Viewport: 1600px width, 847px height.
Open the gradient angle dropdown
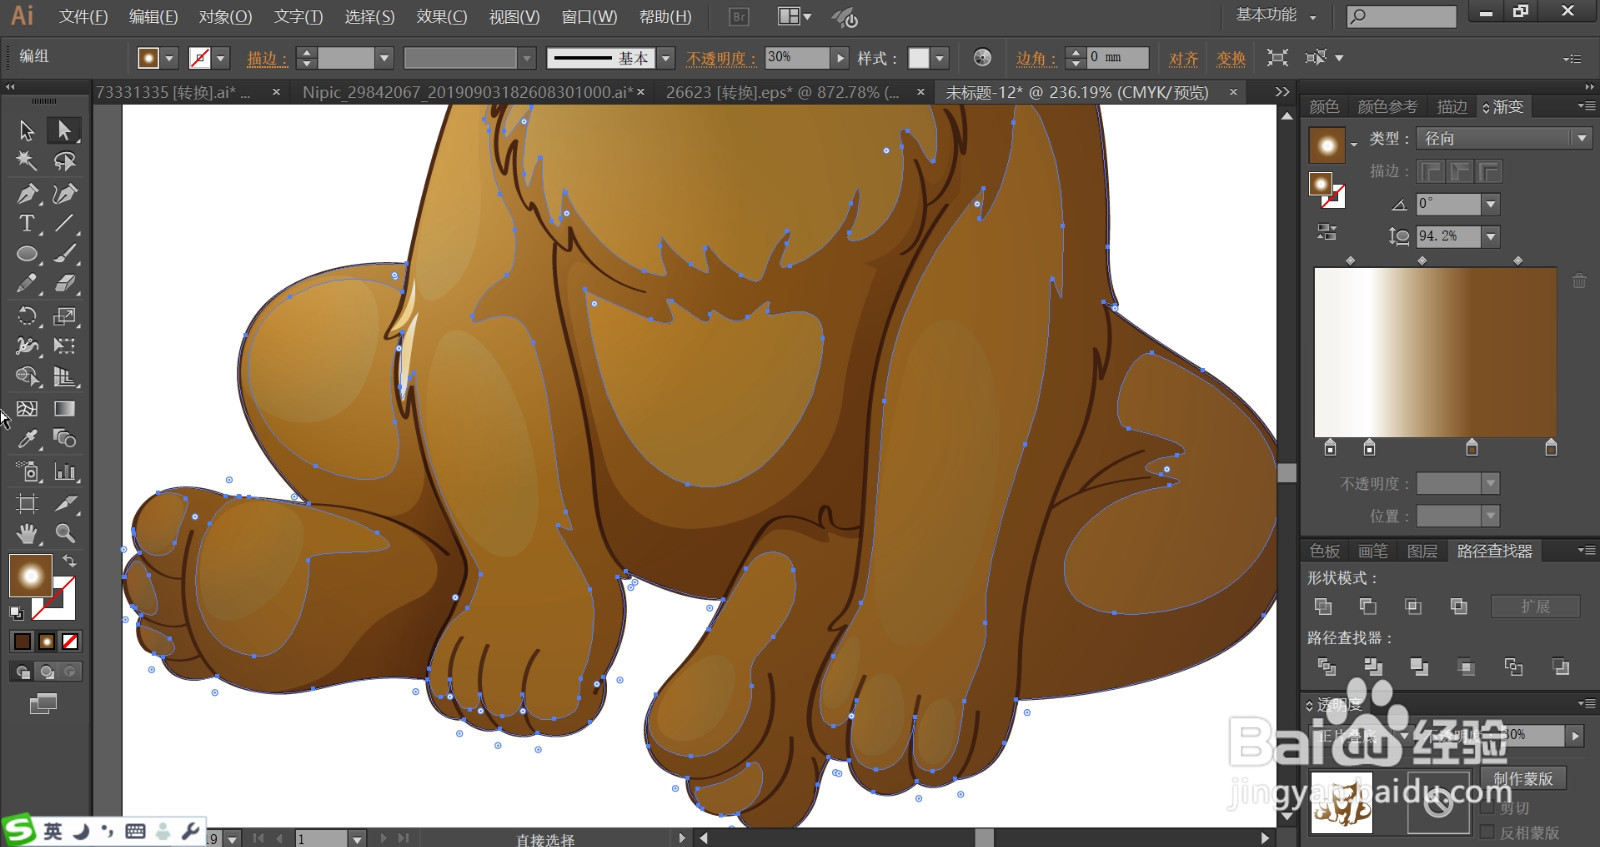[x=1491, y=204]
